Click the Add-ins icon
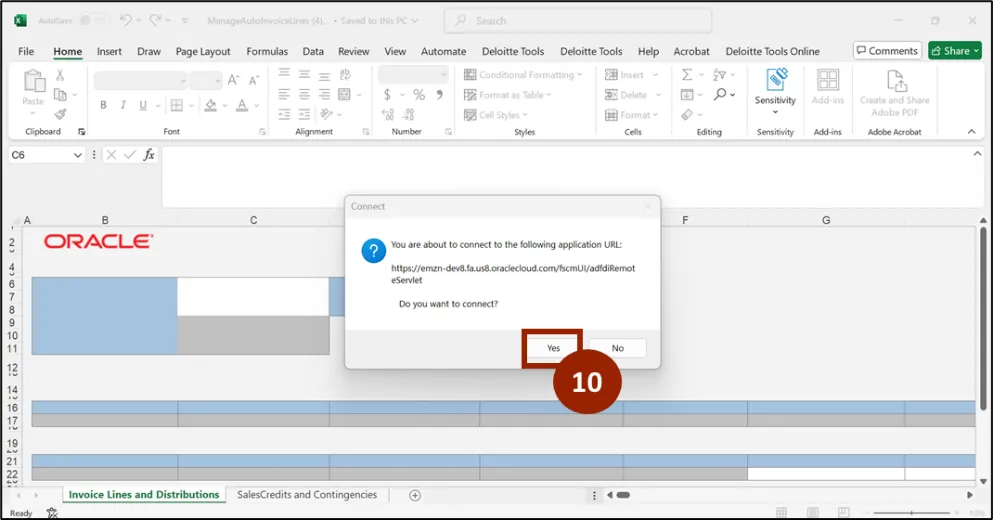This screenshot has width=993, height=520. (827, 81)
